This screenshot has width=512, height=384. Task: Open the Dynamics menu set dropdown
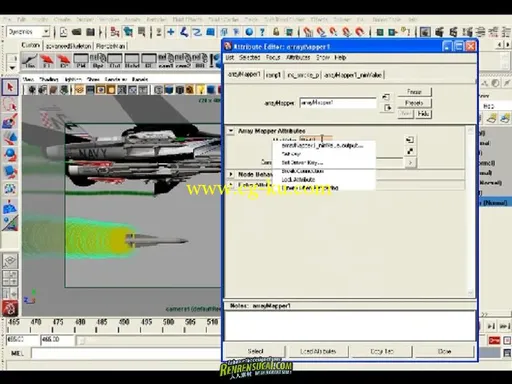[47, 32]
